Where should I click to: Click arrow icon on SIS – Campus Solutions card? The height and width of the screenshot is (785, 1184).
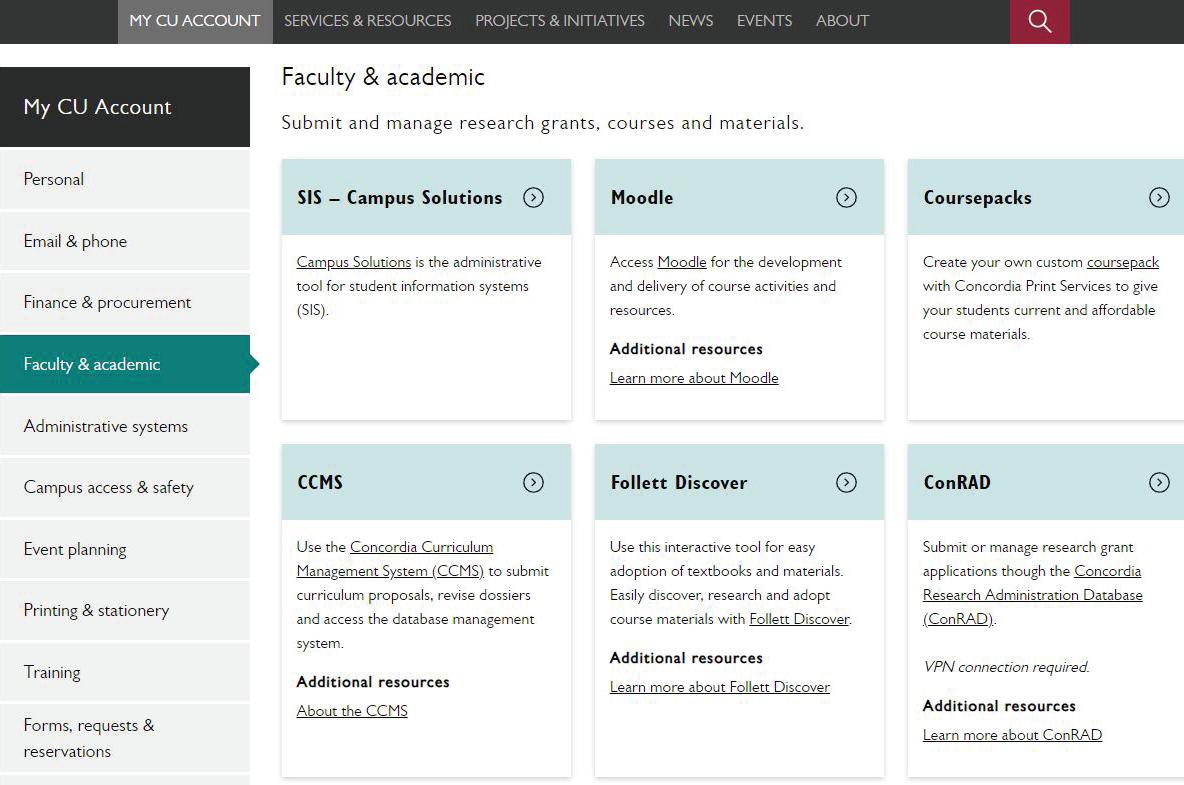point(534,197)
